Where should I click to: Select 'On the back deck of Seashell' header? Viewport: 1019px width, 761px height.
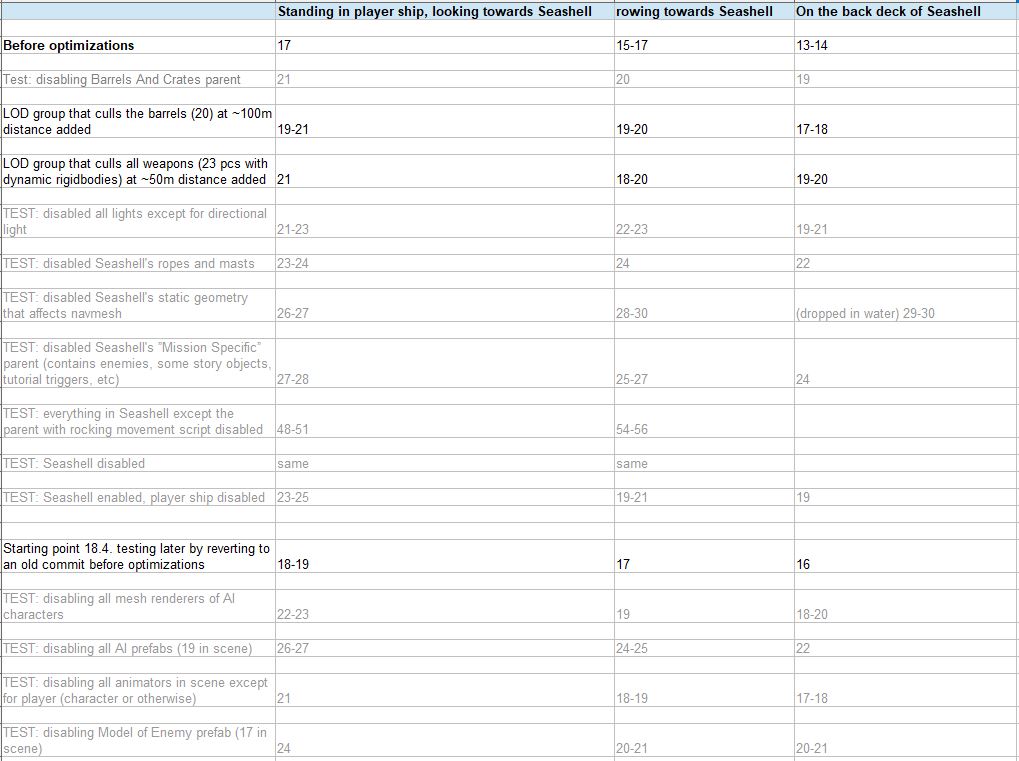click(888, 12)
